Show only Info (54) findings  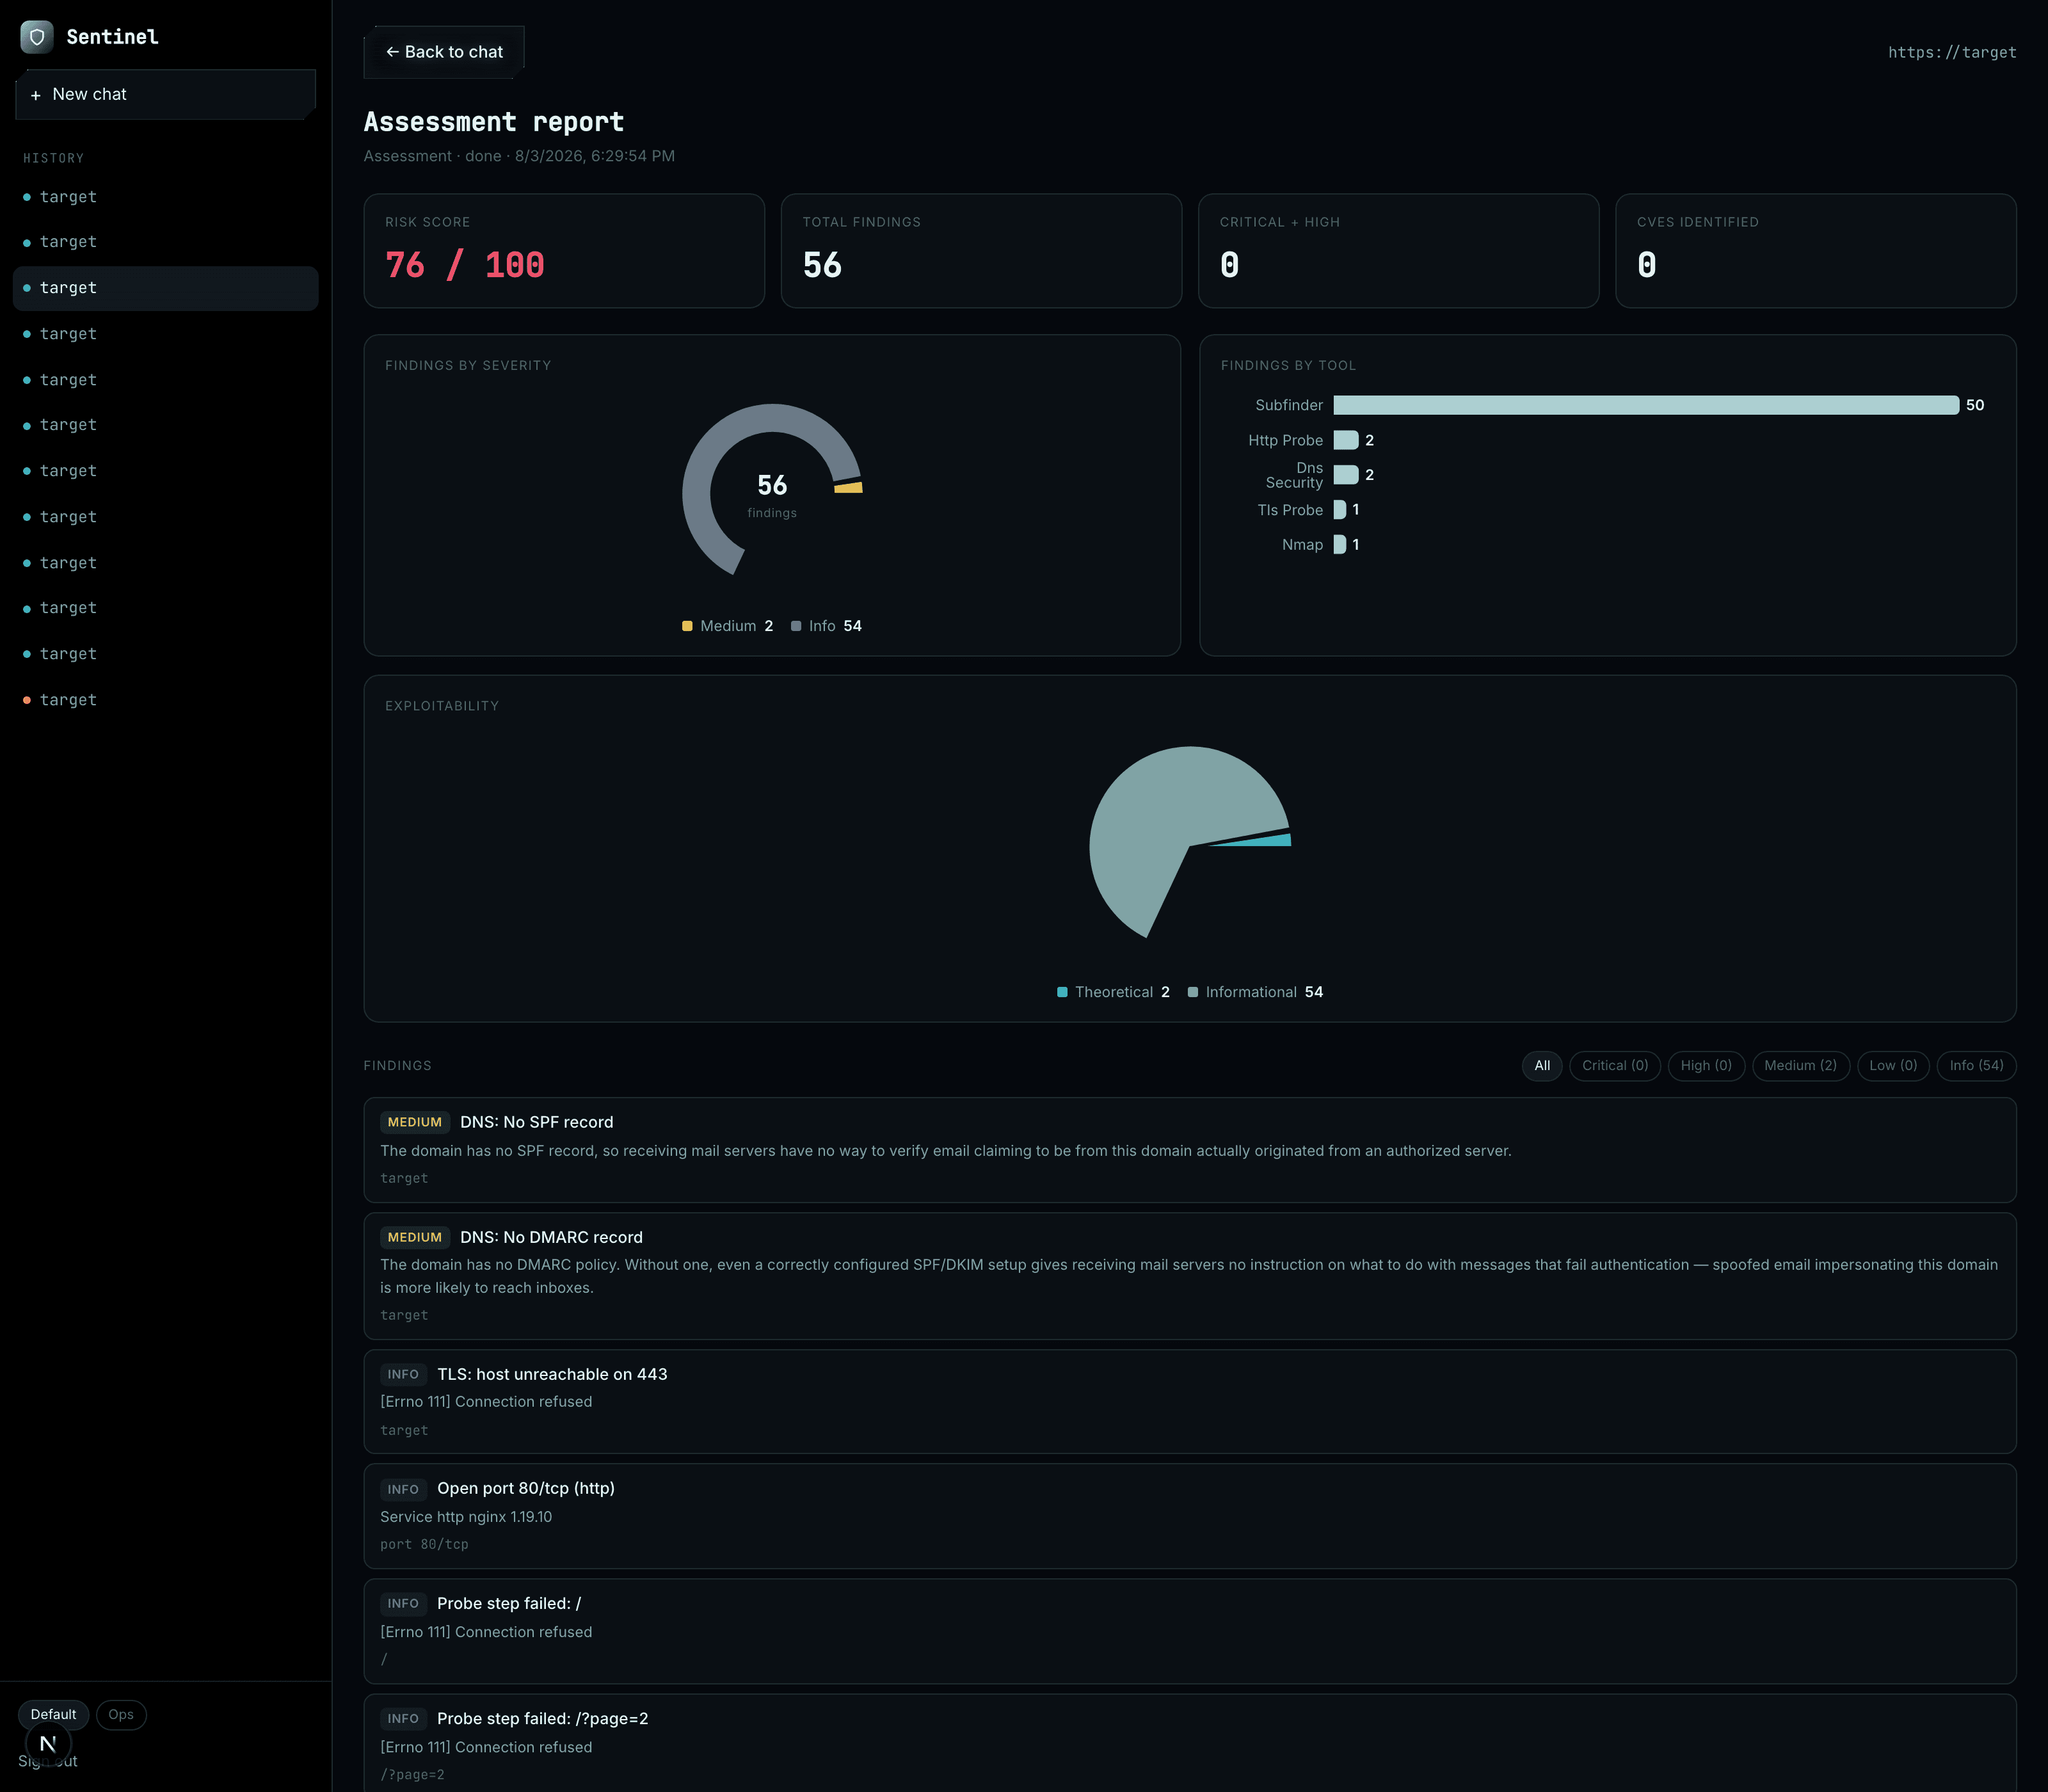1976,1066
